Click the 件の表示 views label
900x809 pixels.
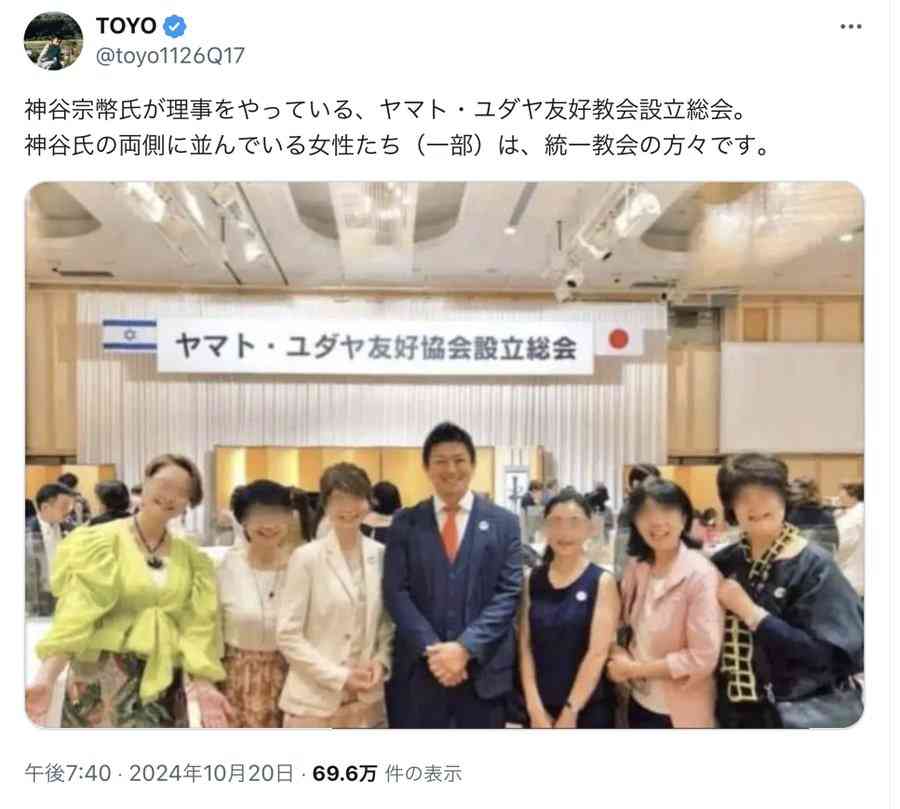(424, 773)
